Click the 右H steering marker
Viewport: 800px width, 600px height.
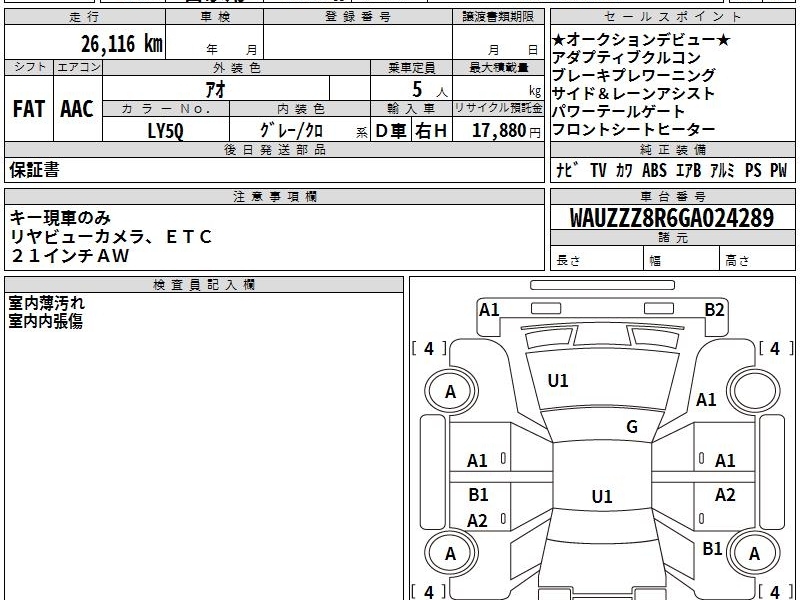click(x=431, y=131)
